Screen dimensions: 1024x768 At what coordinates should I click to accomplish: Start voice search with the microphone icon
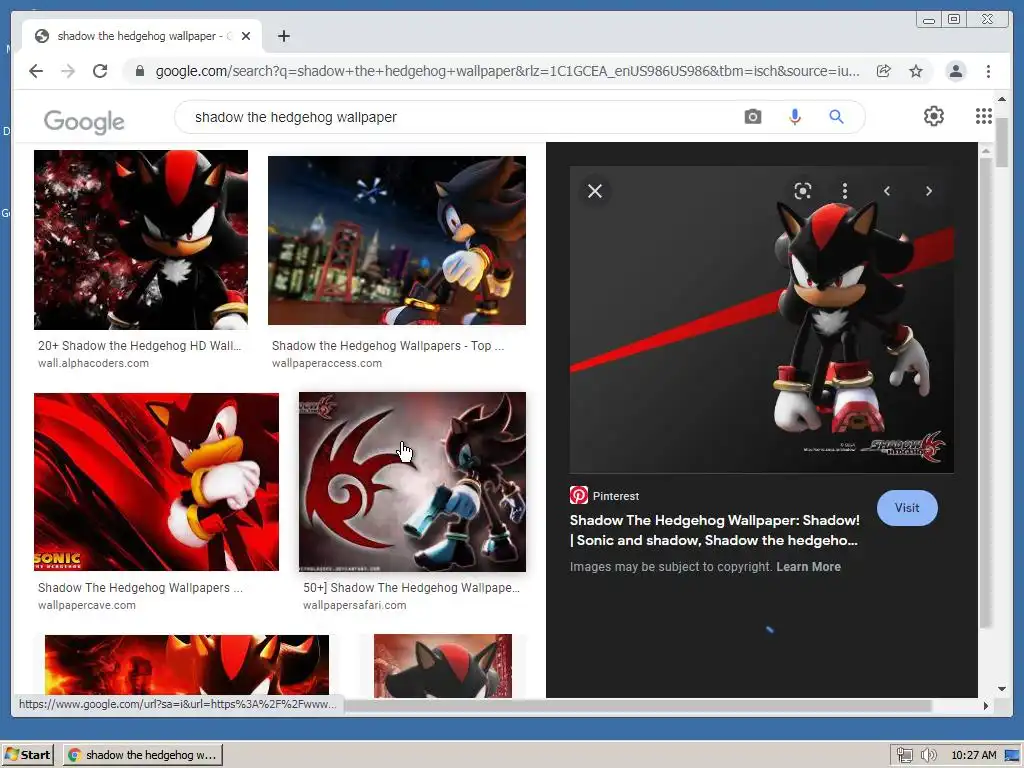click(794, 117)
